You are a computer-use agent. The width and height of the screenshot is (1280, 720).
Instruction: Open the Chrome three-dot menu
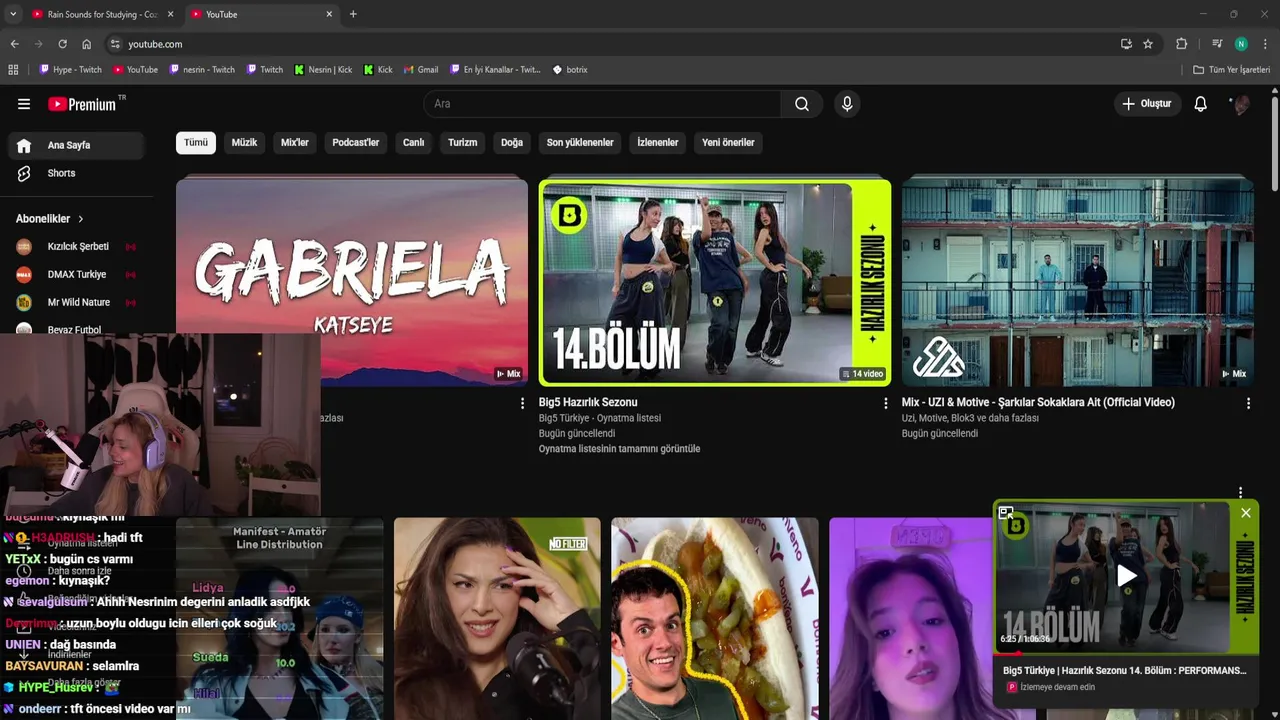tap(1265, 44)
